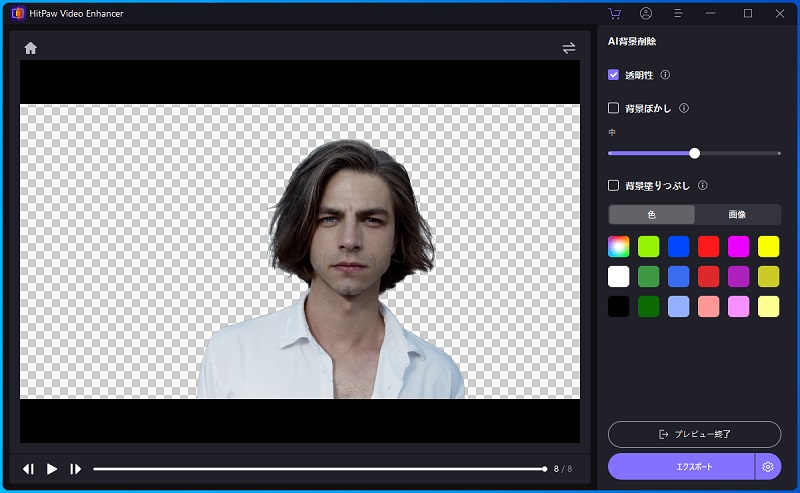Viewport: 800px width, 493px height.
Task: Play the video preview
Action: coord(52,469)
